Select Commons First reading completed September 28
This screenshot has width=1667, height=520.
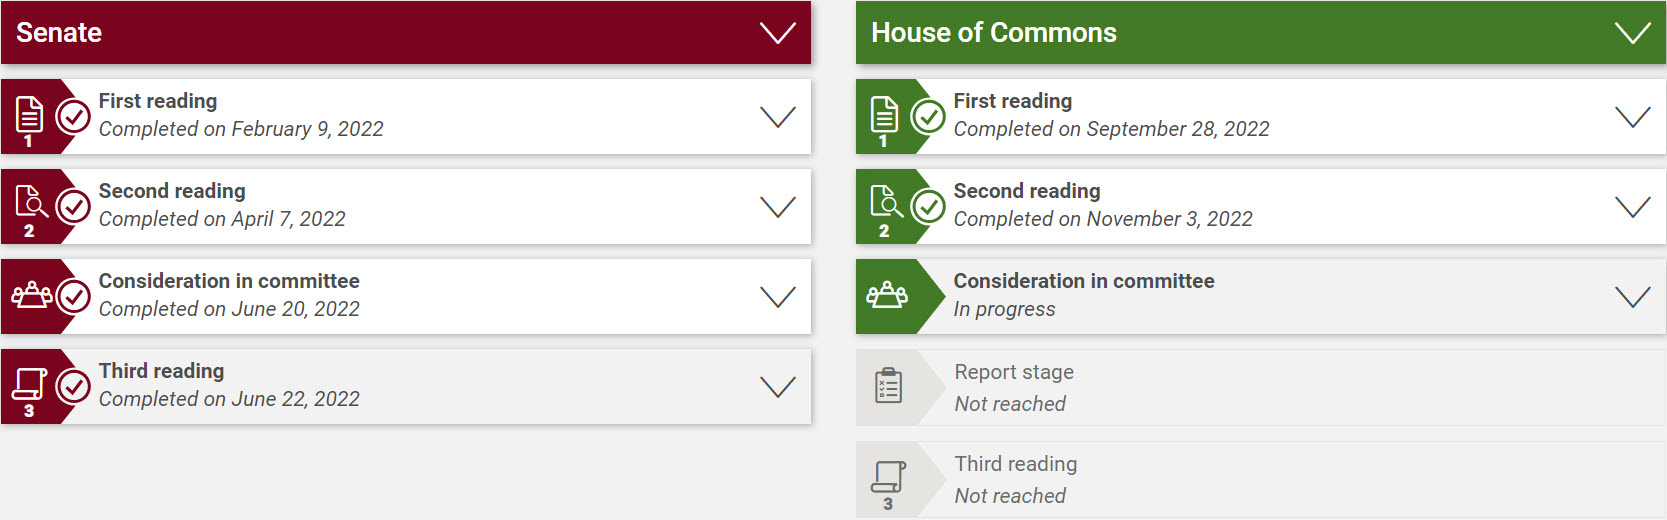(x=1261, y=116)
